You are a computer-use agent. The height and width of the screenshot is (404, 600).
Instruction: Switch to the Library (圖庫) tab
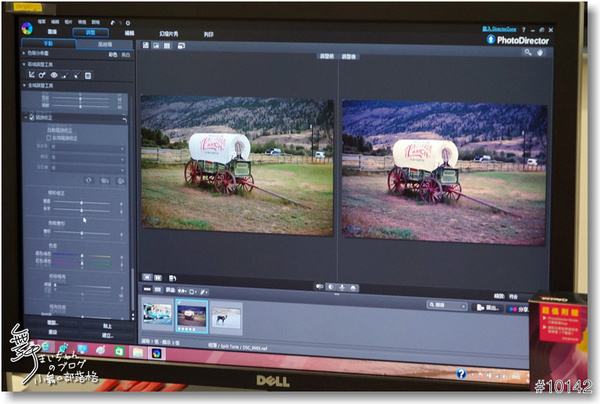52,31
